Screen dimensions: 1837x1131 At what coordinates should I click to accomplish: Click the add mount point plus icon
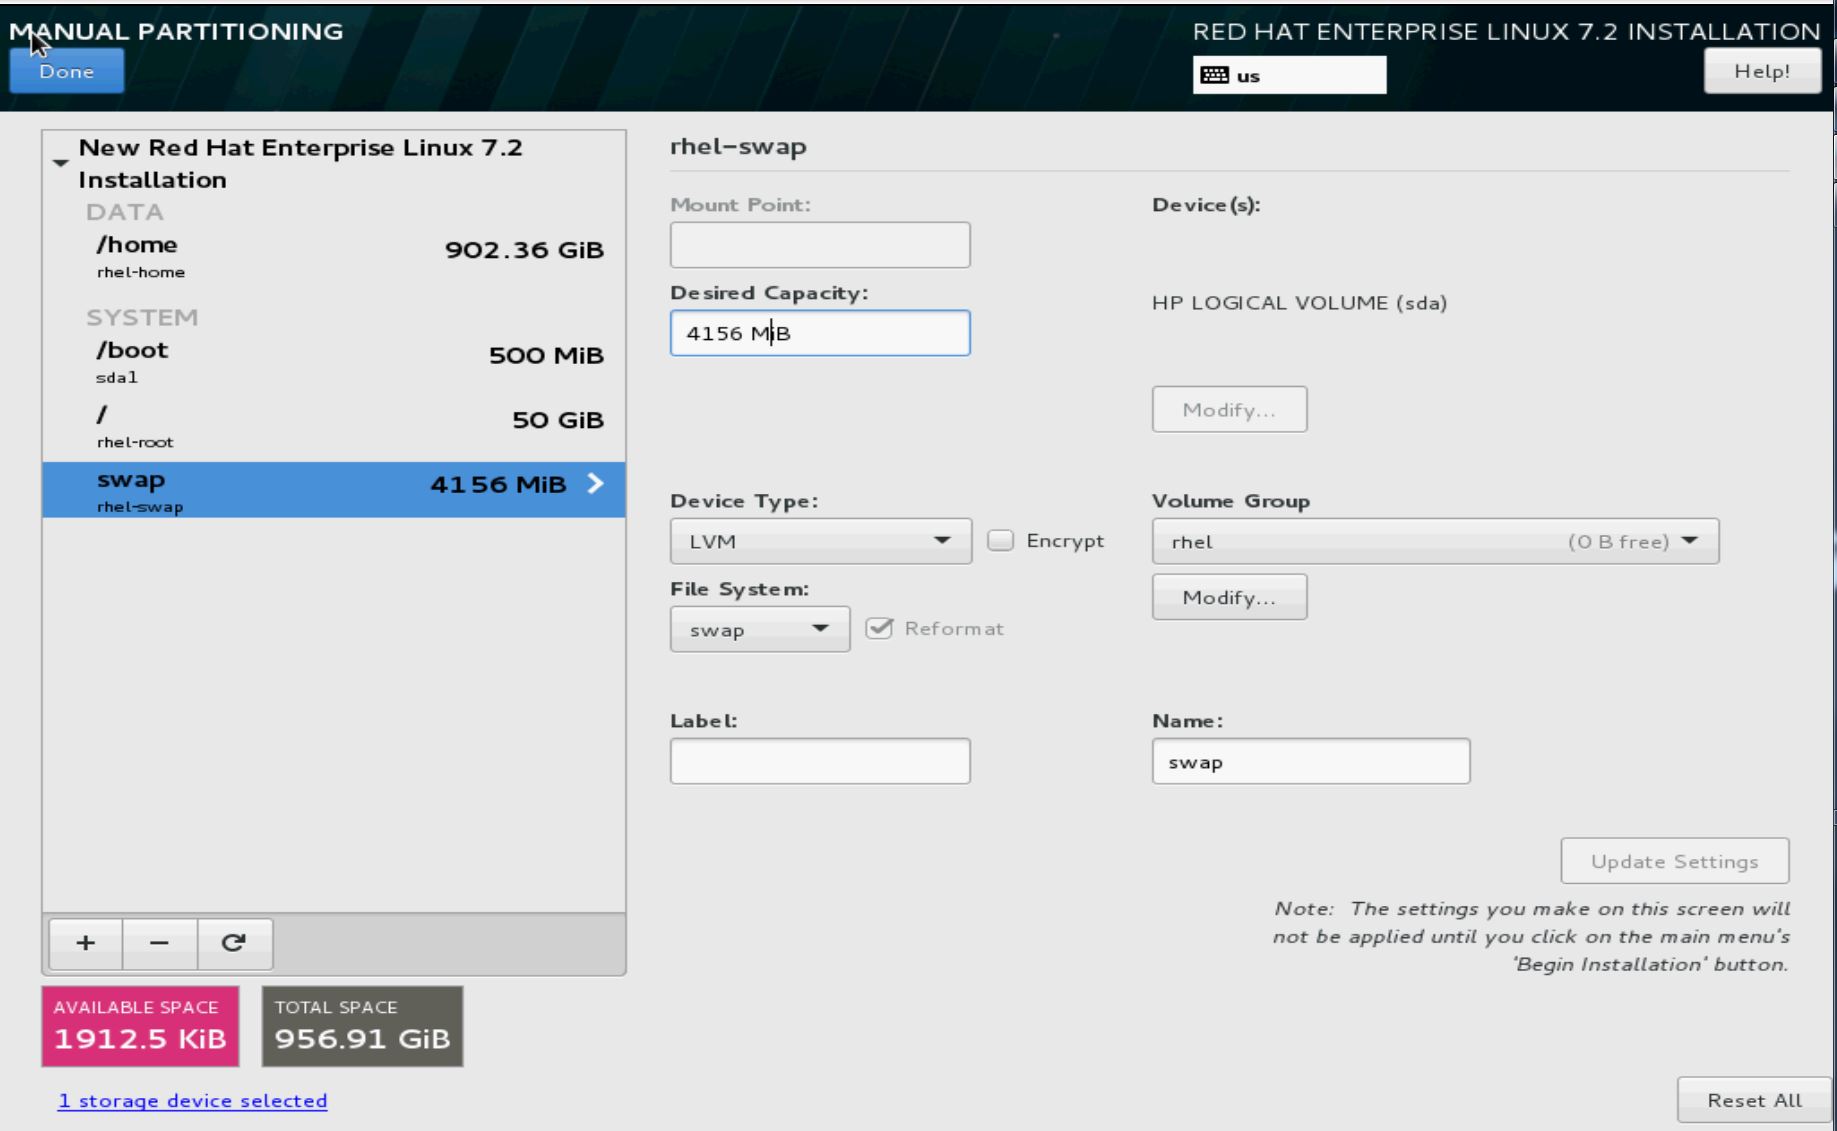point(86,943)
